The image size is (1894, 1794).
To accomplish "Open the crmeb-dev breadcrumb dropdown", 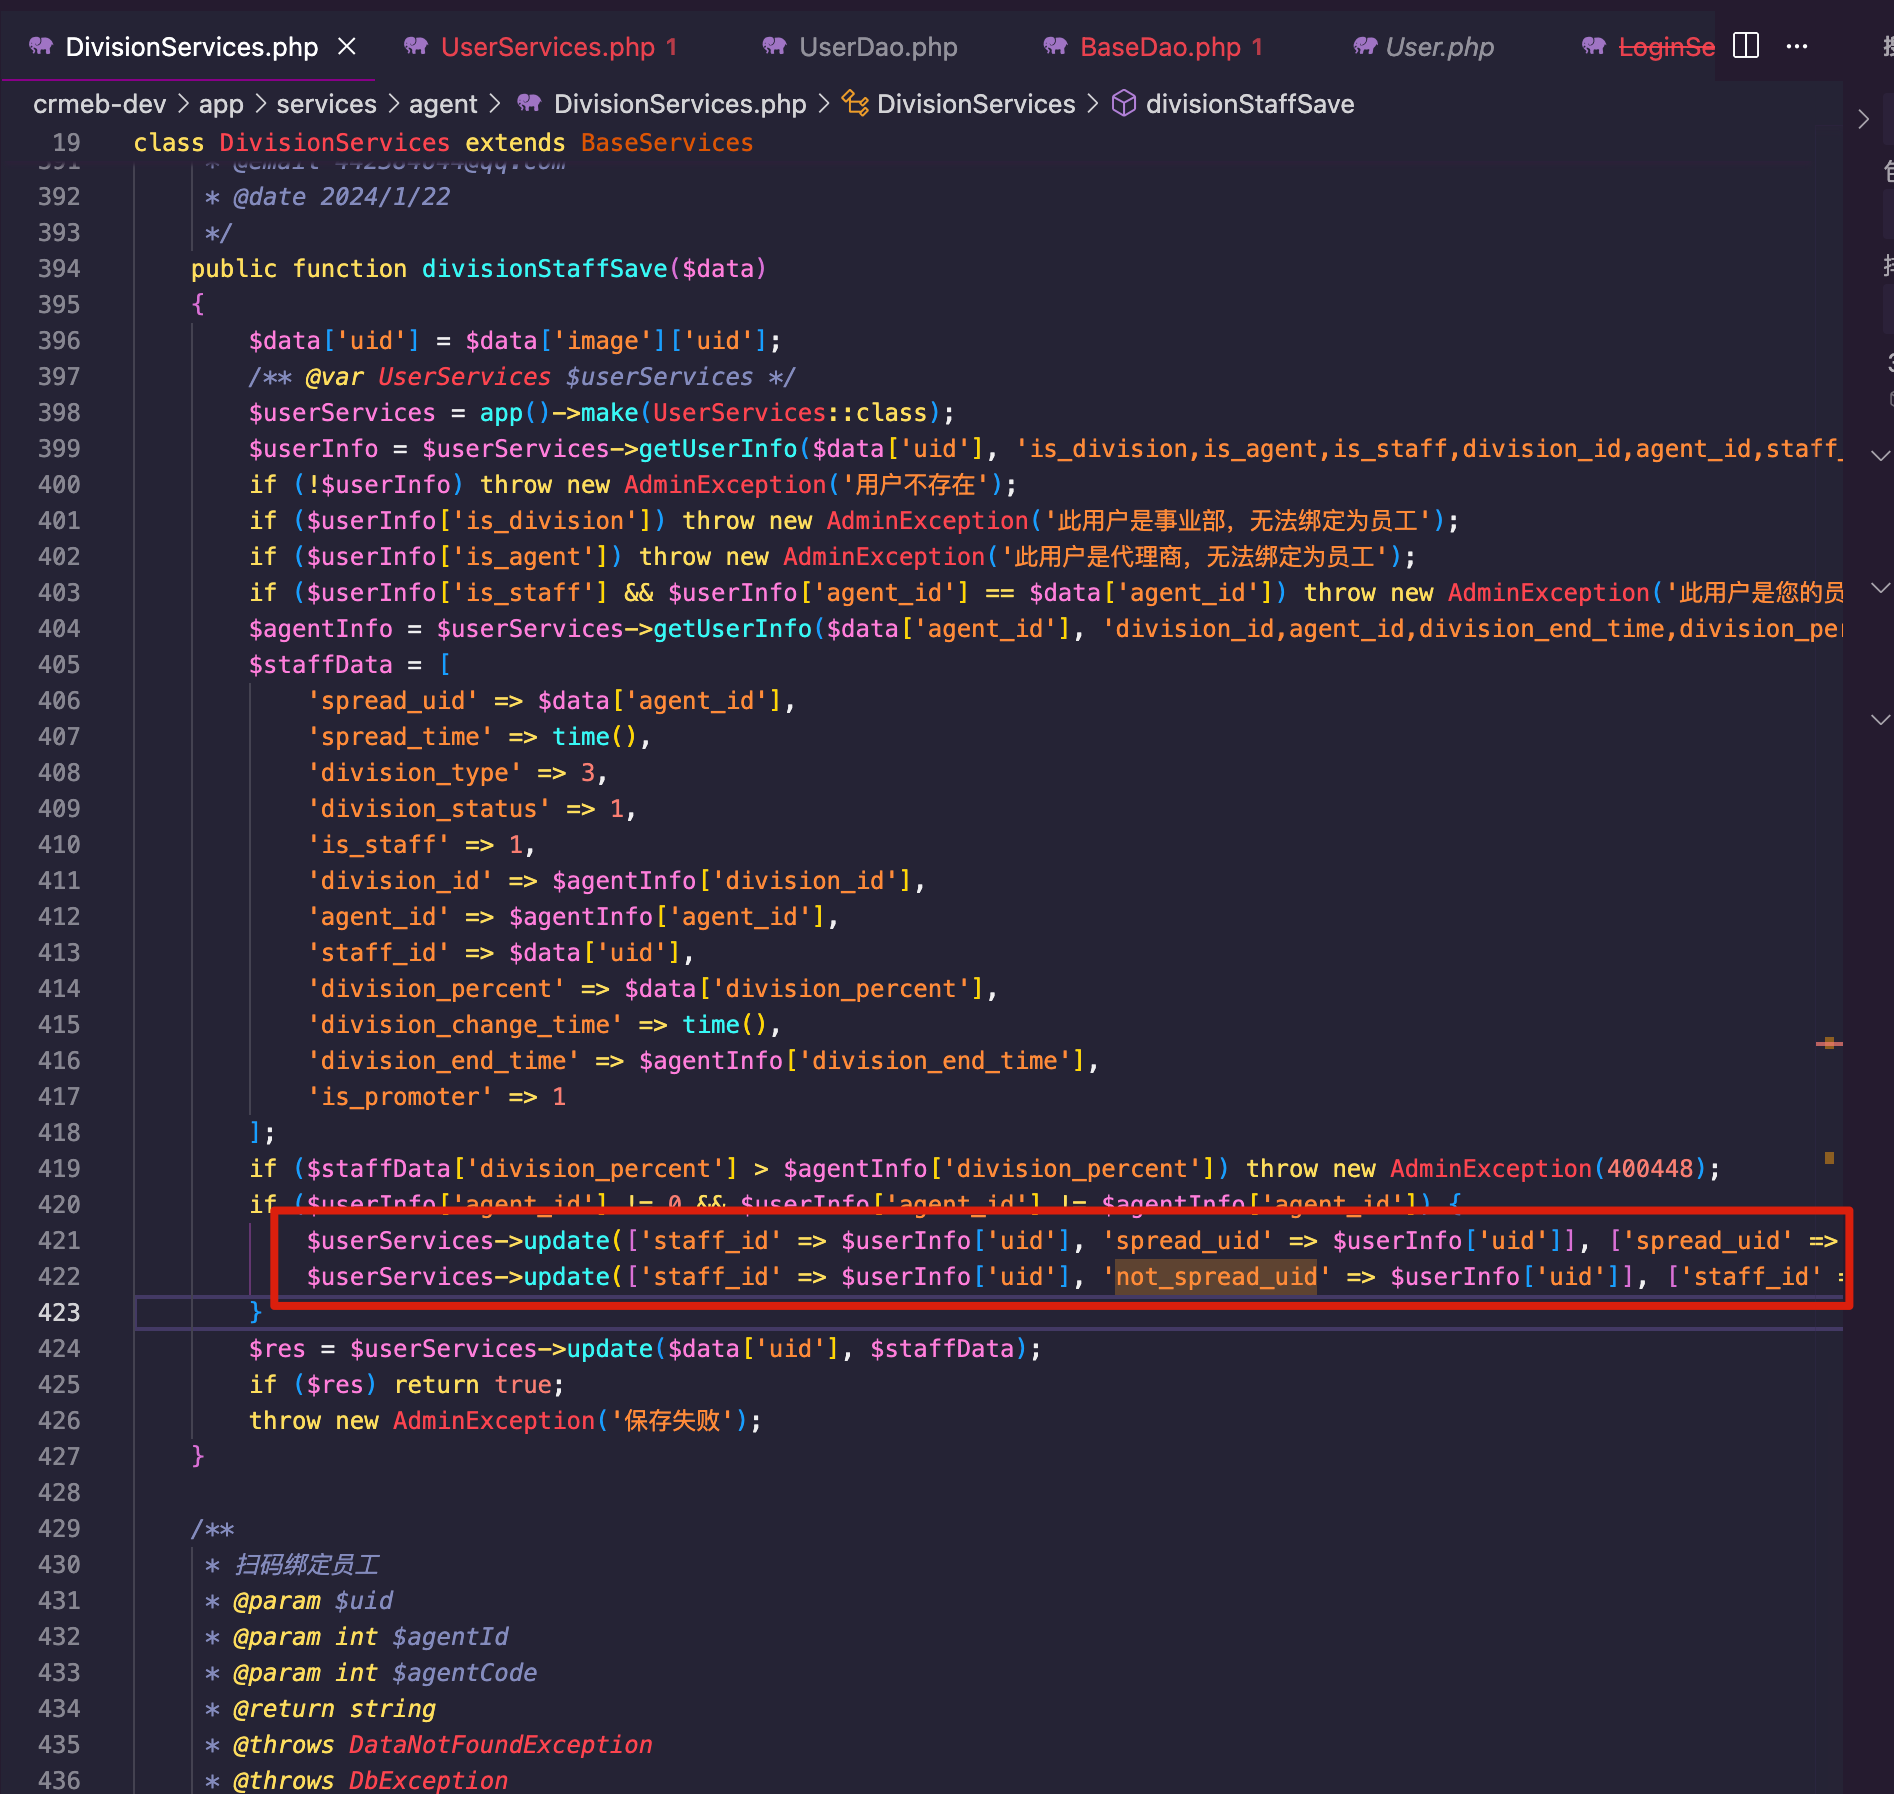I will pos(99,104).
